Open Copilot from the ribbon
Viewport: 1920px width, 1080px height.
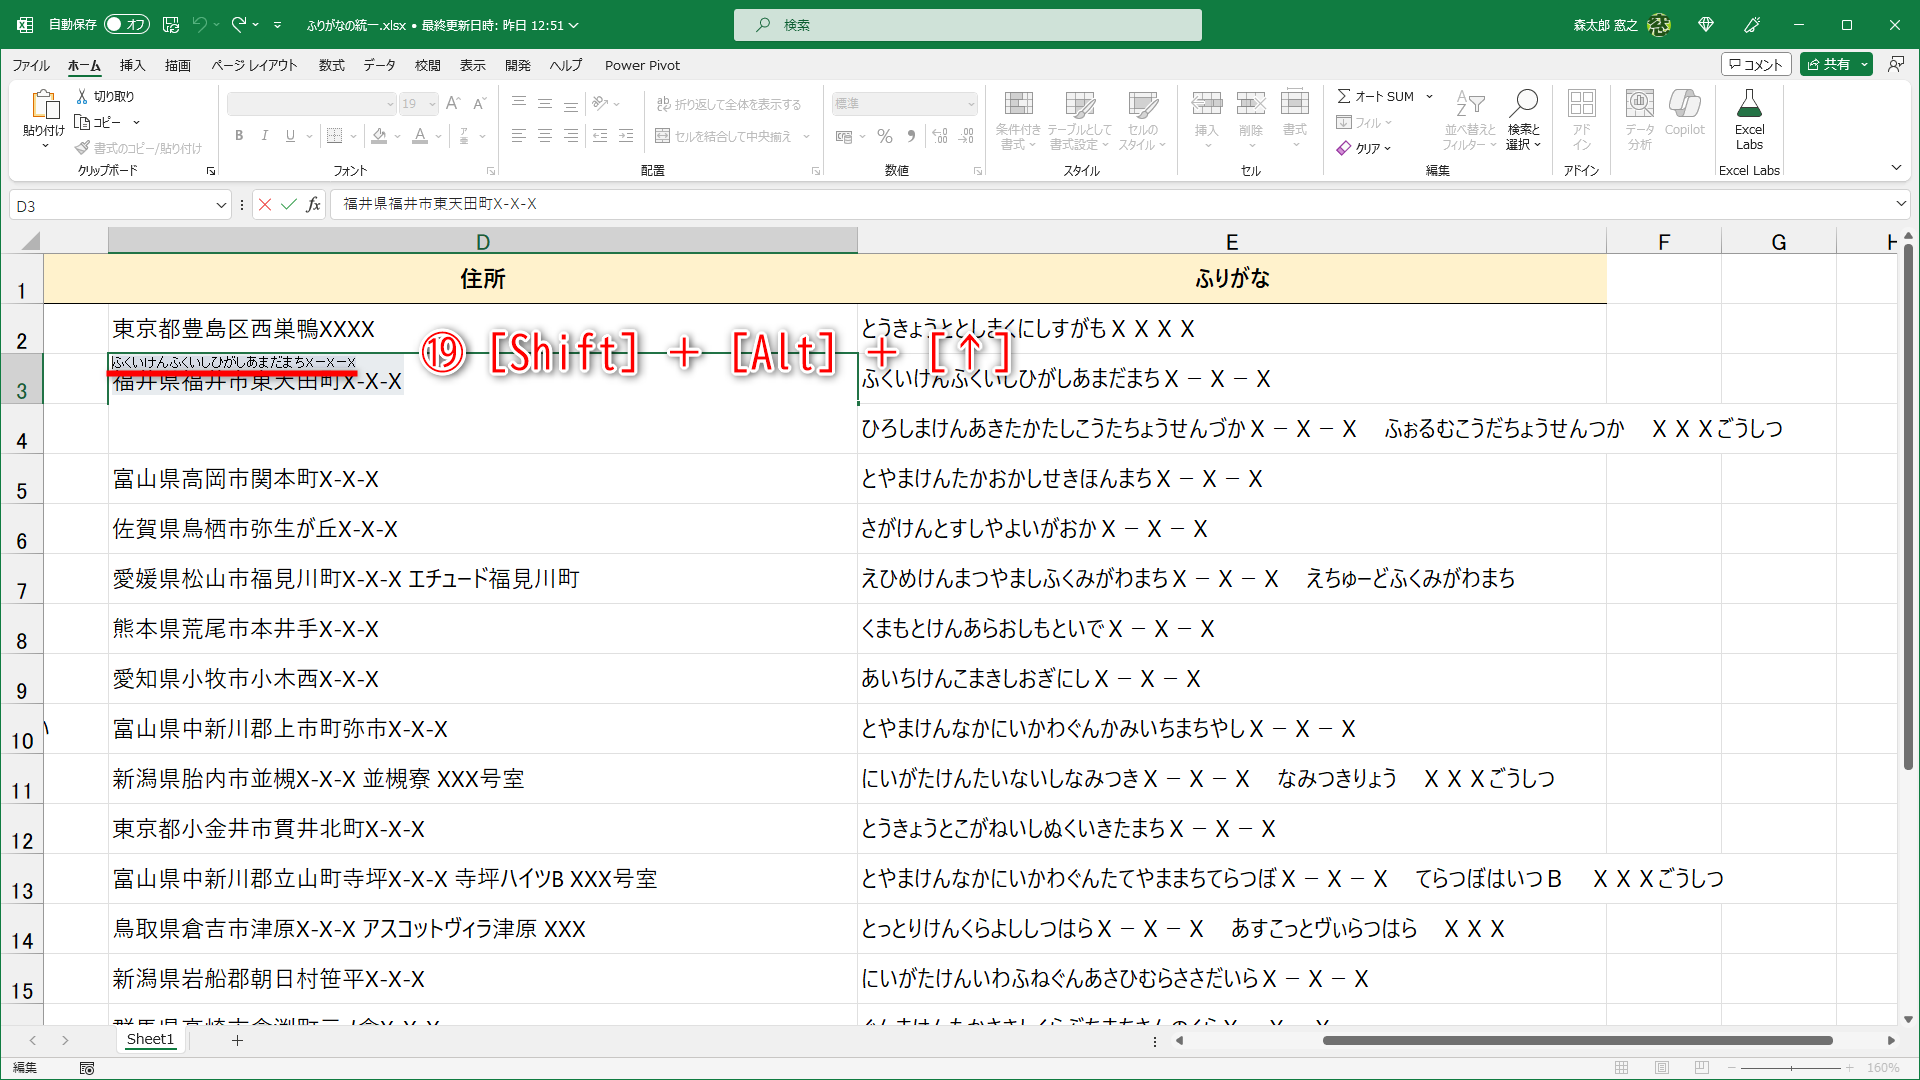[1684, 118]
